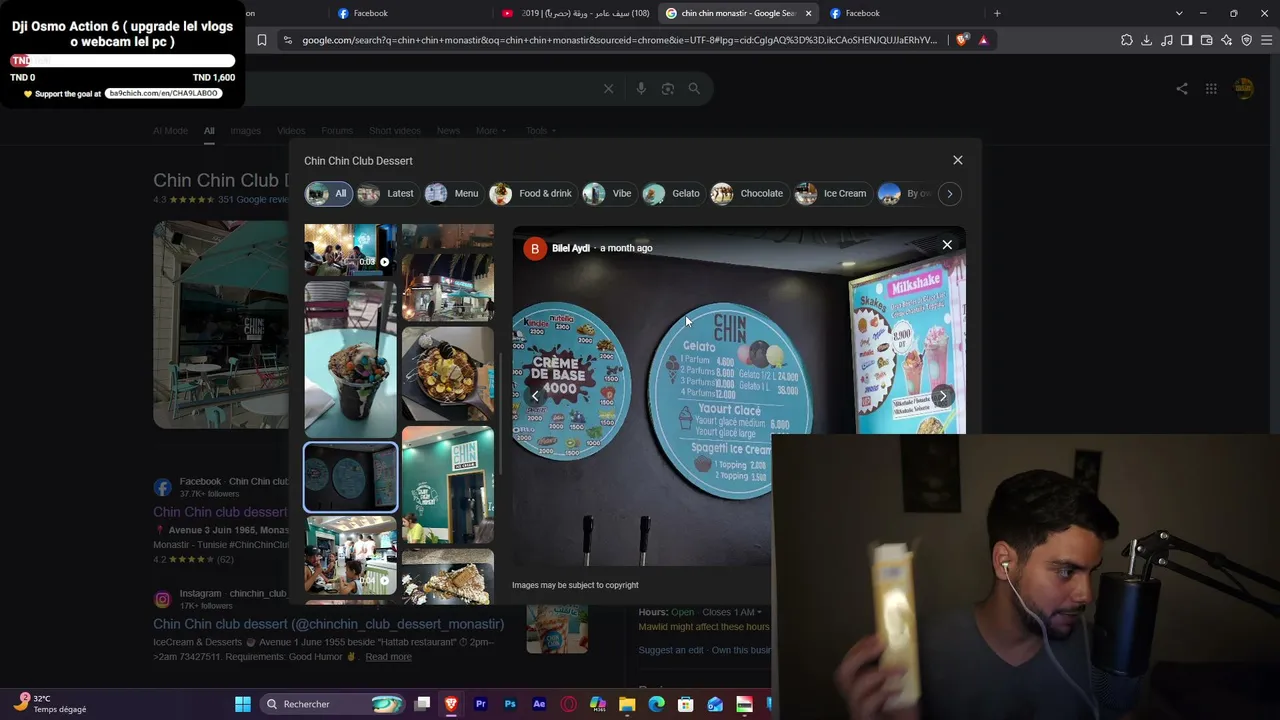Clear the Google search box
The height and width of the screenshot is (720, 1280).
[608, 89]
